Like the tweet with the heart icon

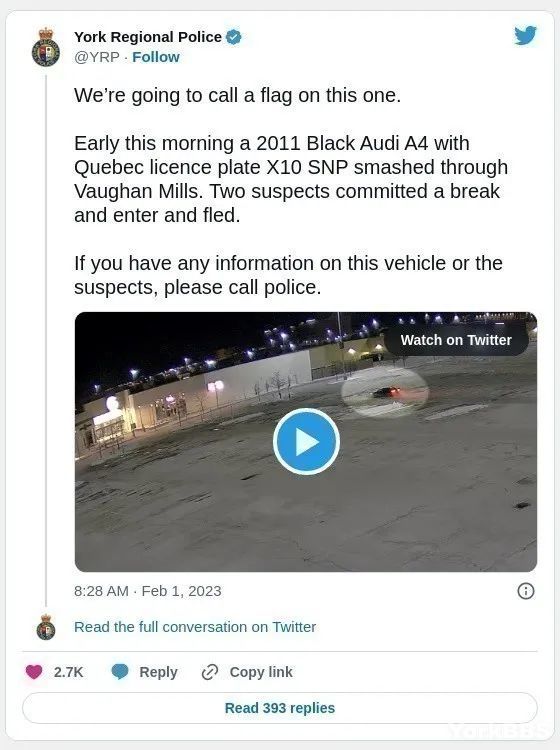pyautogui.click(x=34, y=672)
